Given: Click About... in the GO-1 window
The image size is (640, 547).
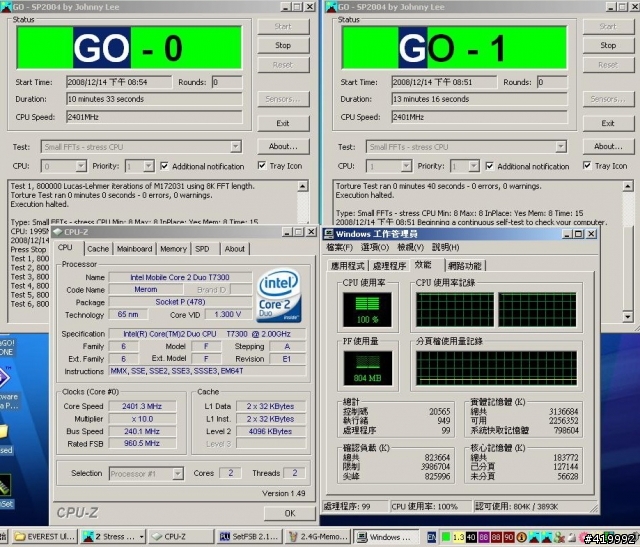Looking at the screenshot, I should [x=608, y=146].
